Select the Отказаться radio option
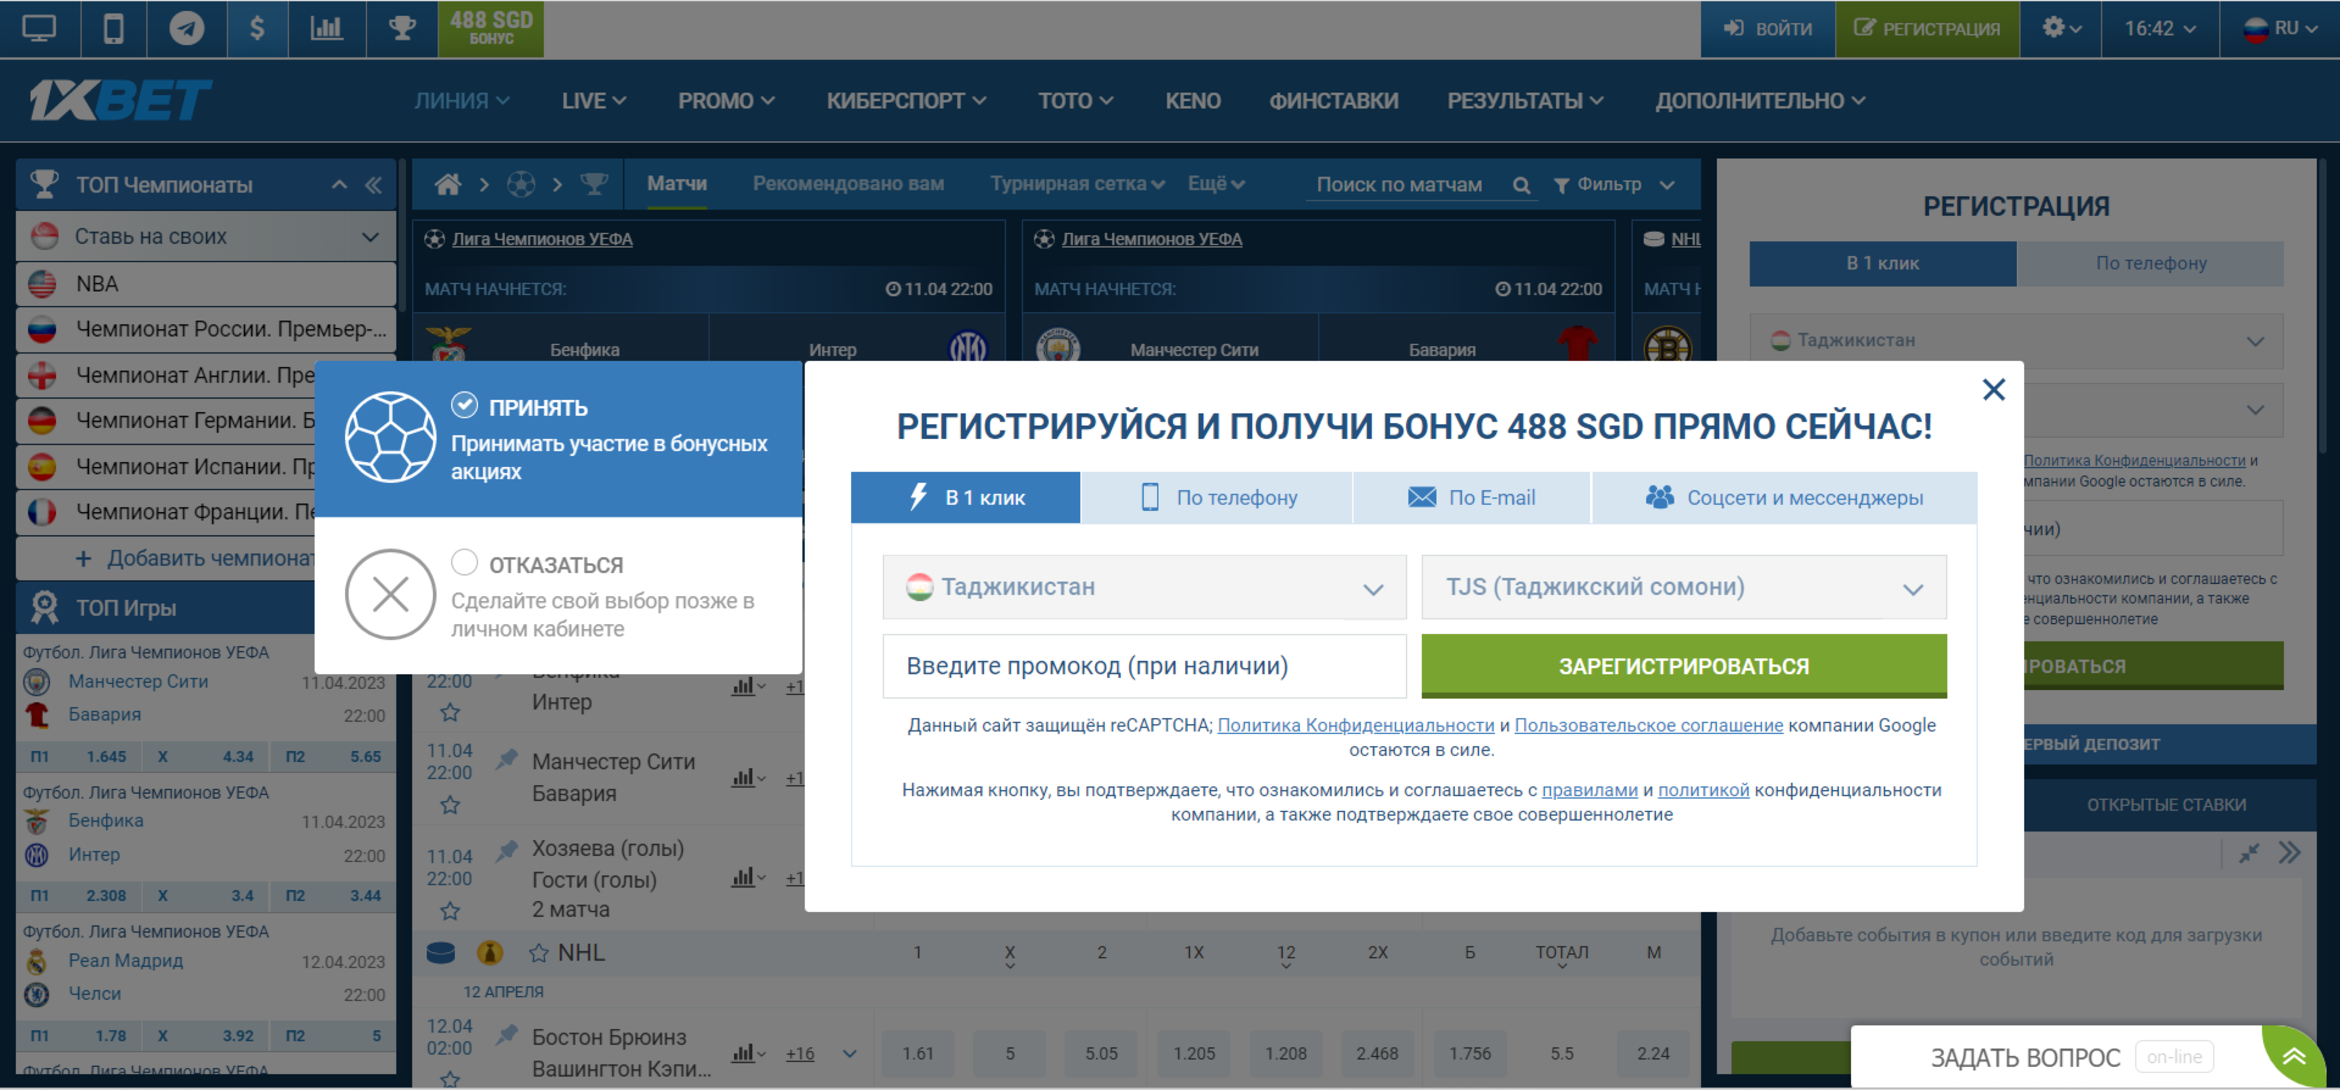 464,562
